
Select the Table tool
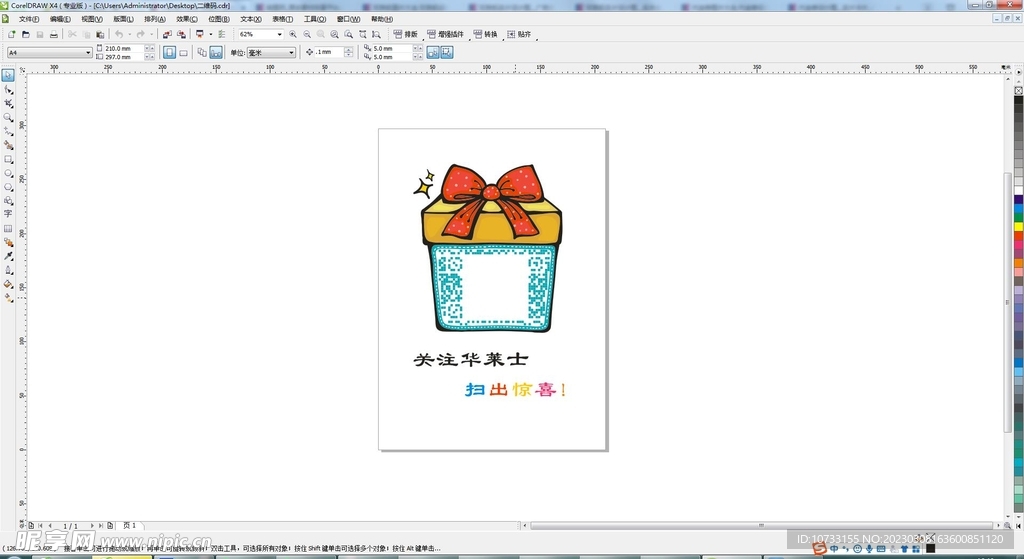[x=8, y=228]
